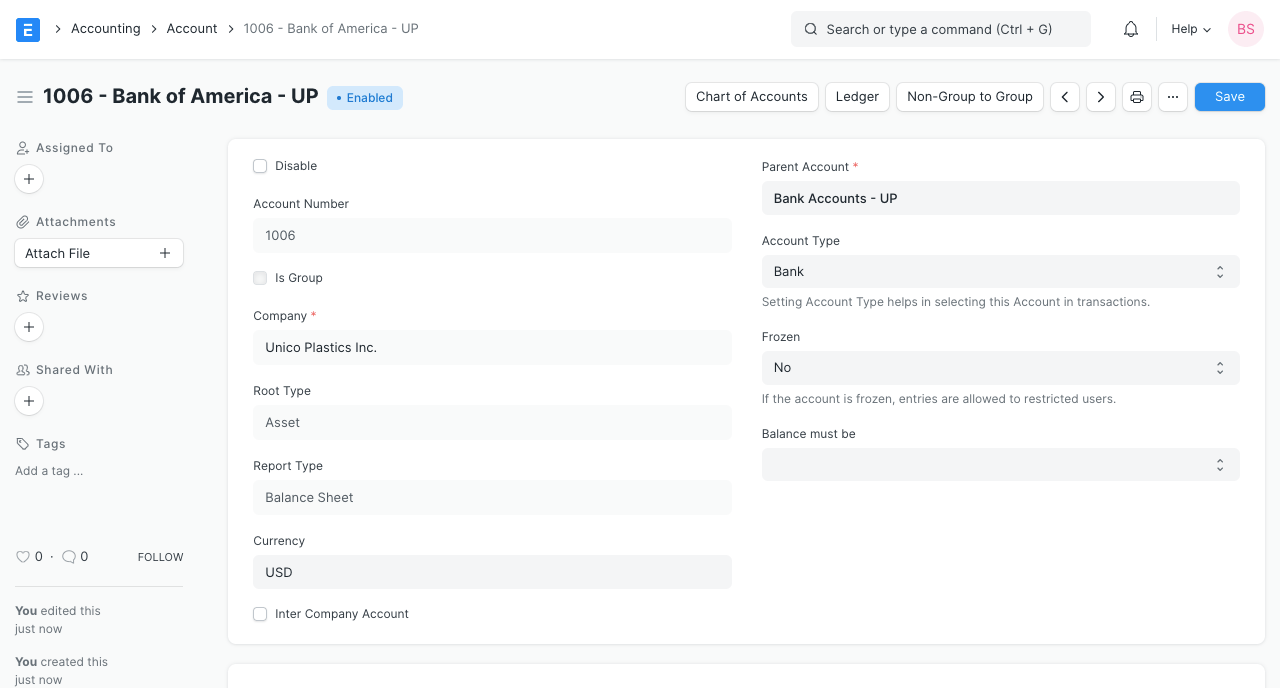Go to Accounting via the breadcrumb
The width and height of the screenshot is (1280, 688).
pyautogui.click(x=106, y=28)
